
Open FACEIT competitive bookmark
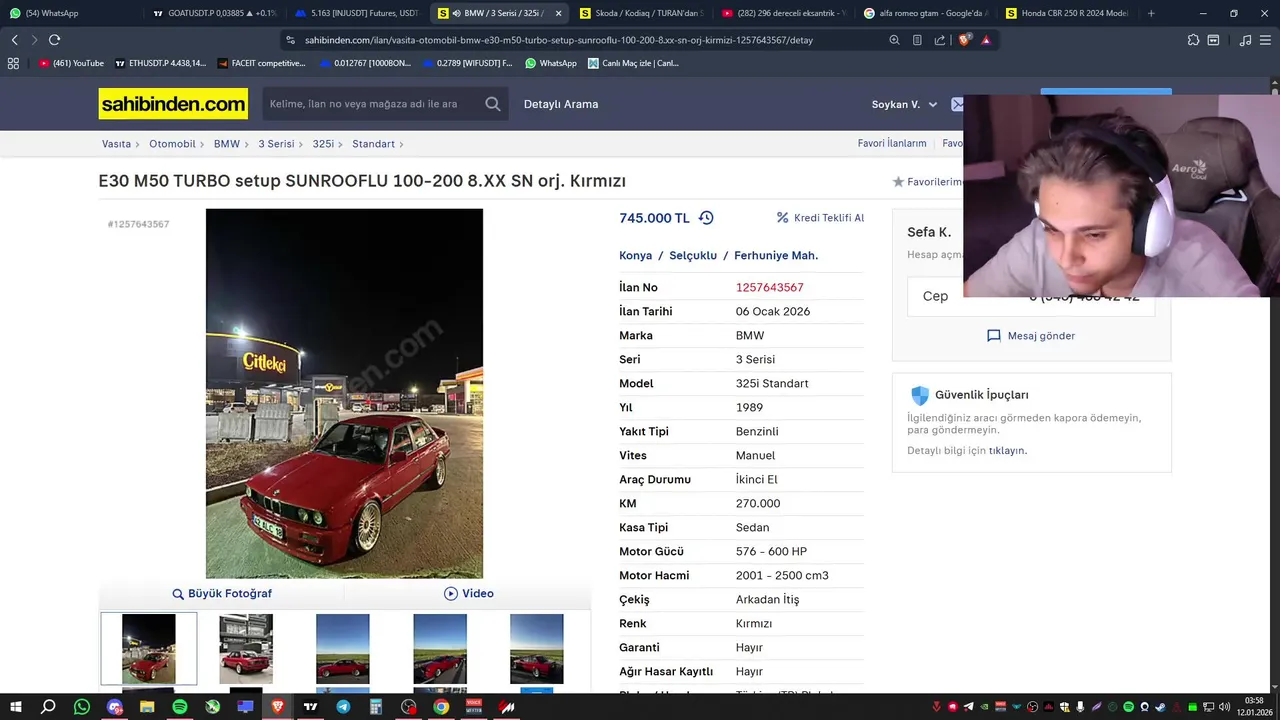[260, 63]
